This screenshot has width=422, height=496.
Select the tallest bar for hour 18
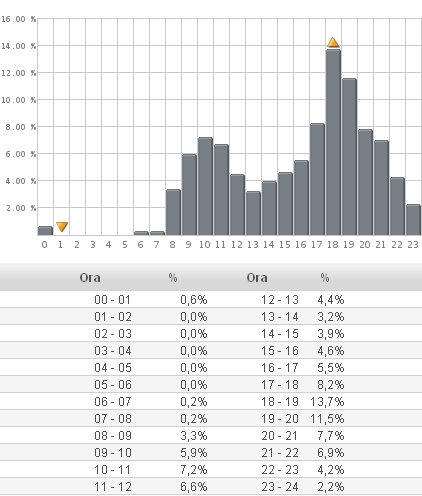[x=333, y=142]
